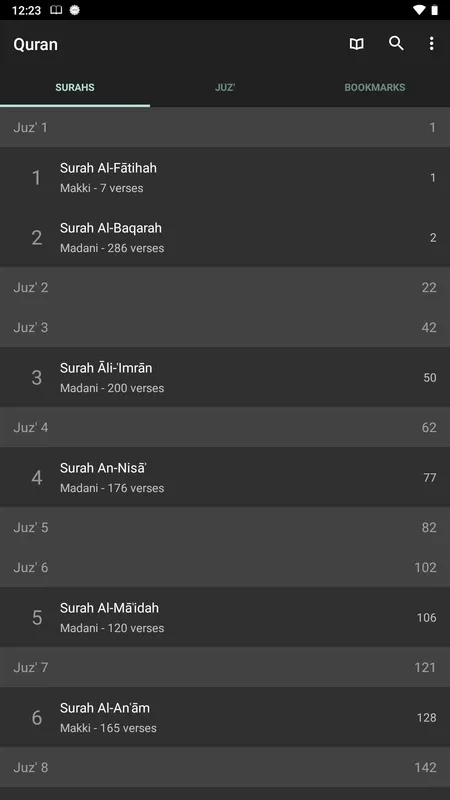This screenshot has height=800, width=450.
Task: Tap the search magnifier icon
Action: point(396,43)
